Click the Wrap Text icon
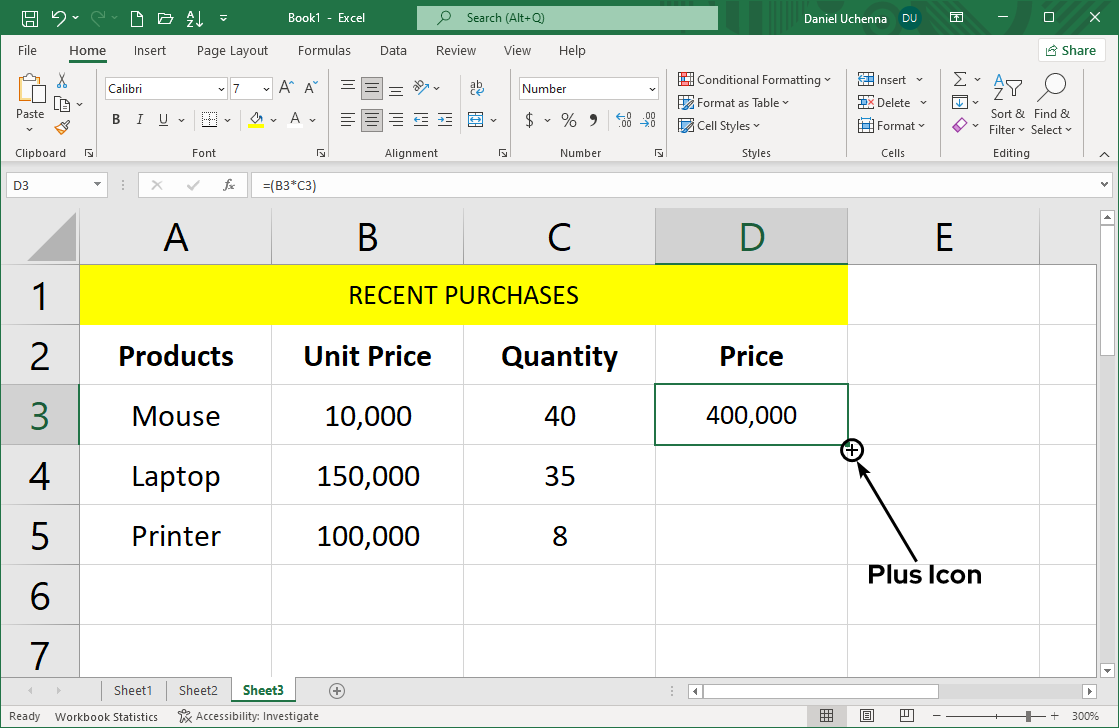This screenshot has height=728, width=1119. [477, 88]
